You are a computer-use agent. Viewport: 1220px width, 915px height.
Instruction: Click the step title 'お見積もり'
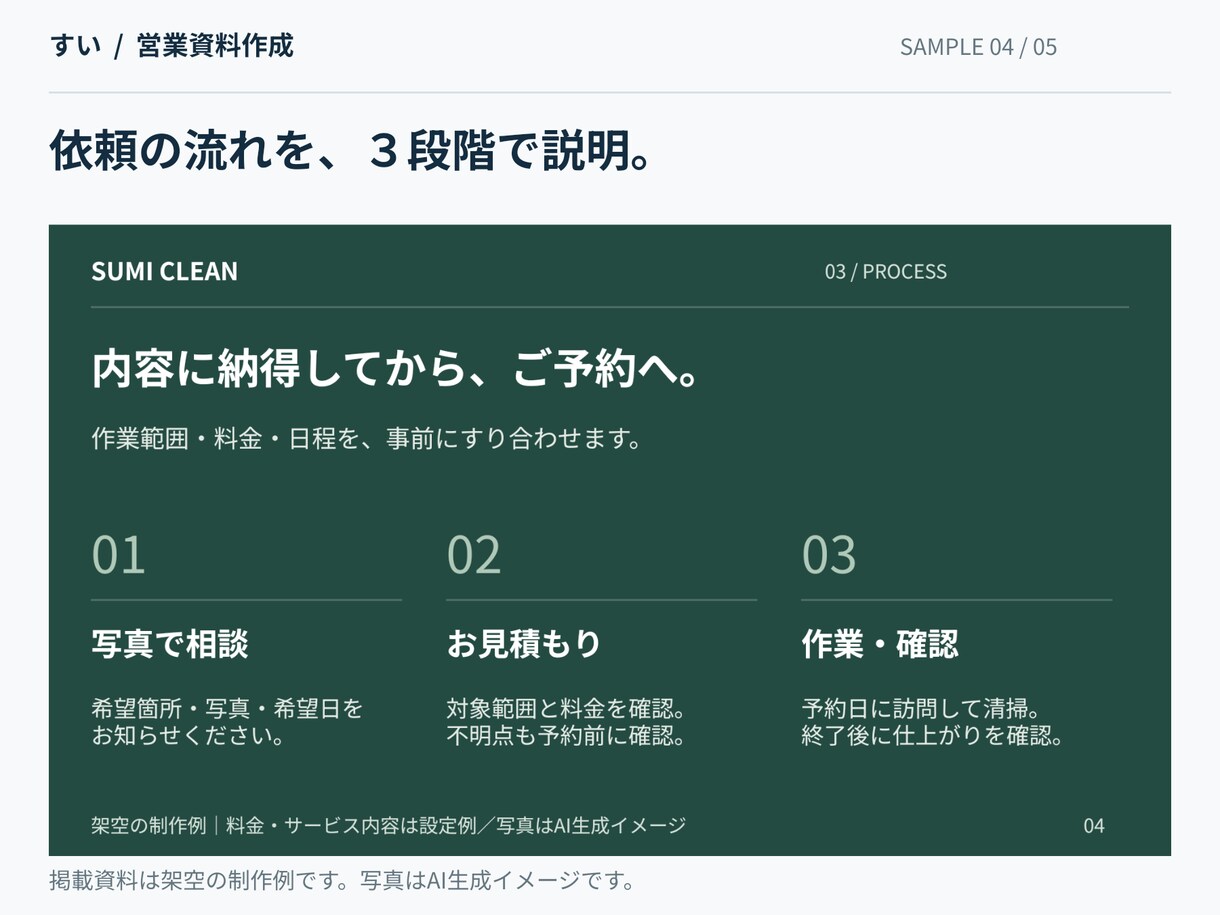click(x=524, y=643)
